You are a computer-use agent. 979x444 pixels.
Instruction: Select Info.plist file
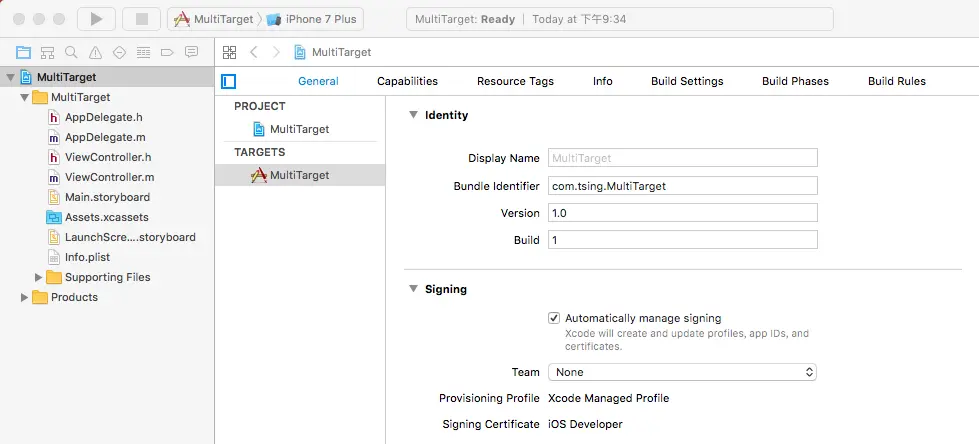click(x=87, y=257)
